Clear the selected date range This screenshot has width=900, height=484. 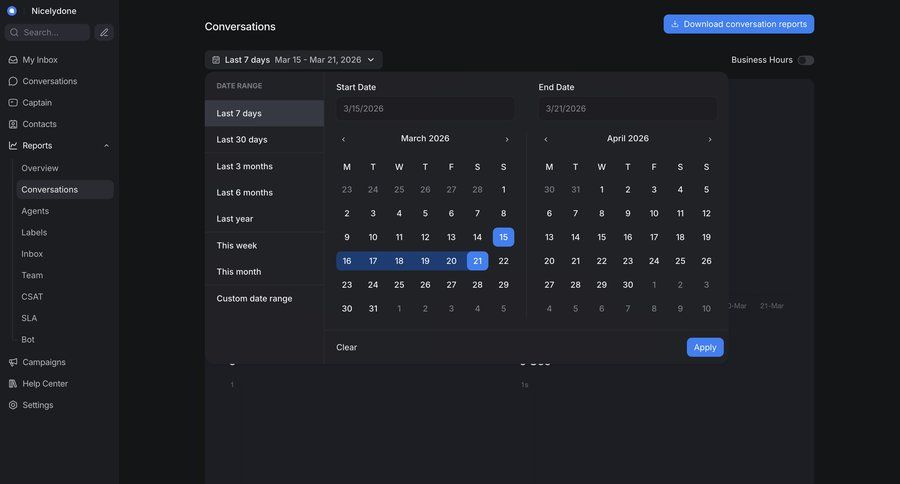pos(347,347)
